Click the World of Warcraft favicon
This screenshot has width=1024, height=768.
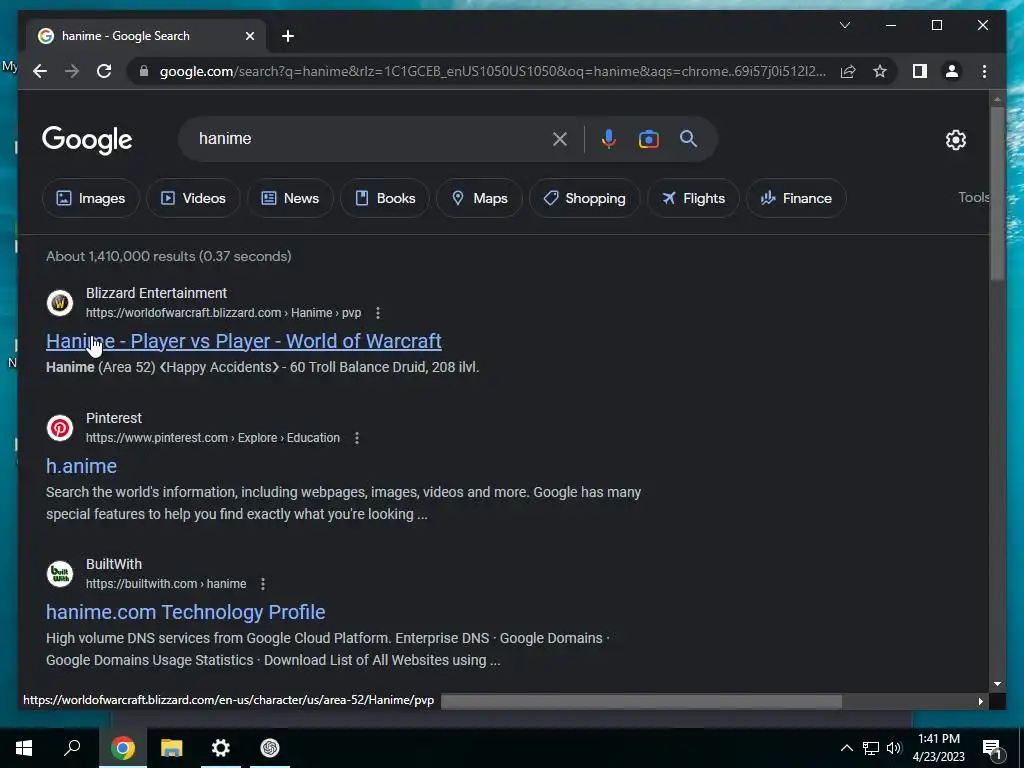(x=59, y=302)
